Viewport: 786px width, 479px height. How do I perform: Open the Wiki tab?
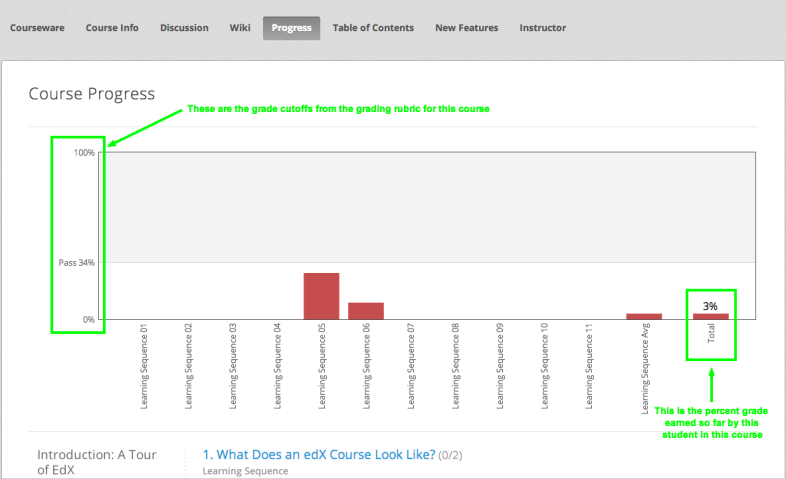tap(240, 28)
